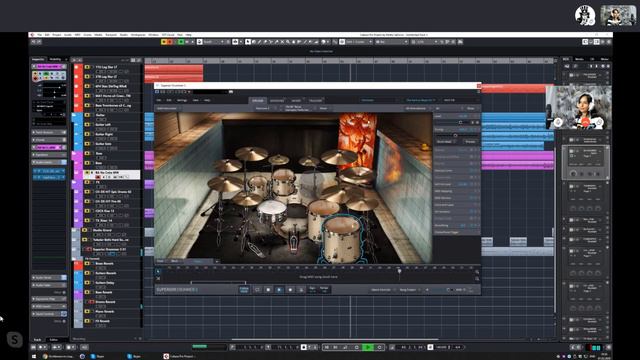Click the Record button in Superior Drummer transport
640x360 pixels.
pos(290,289)
